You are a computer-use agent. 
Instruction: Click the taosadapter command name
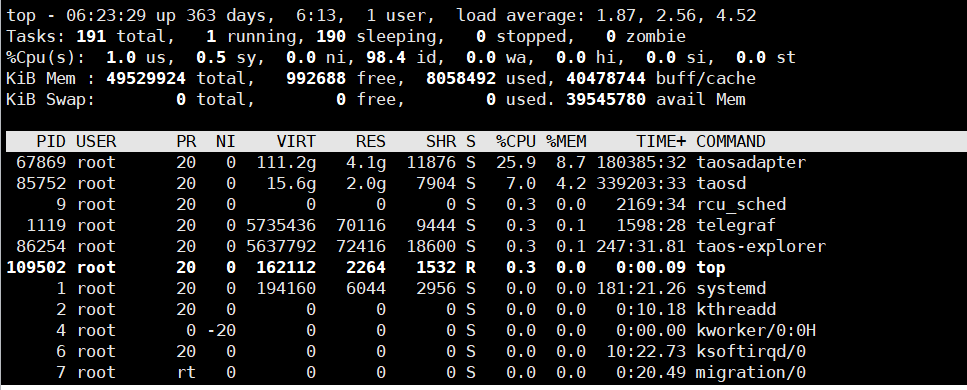(751, 163)
